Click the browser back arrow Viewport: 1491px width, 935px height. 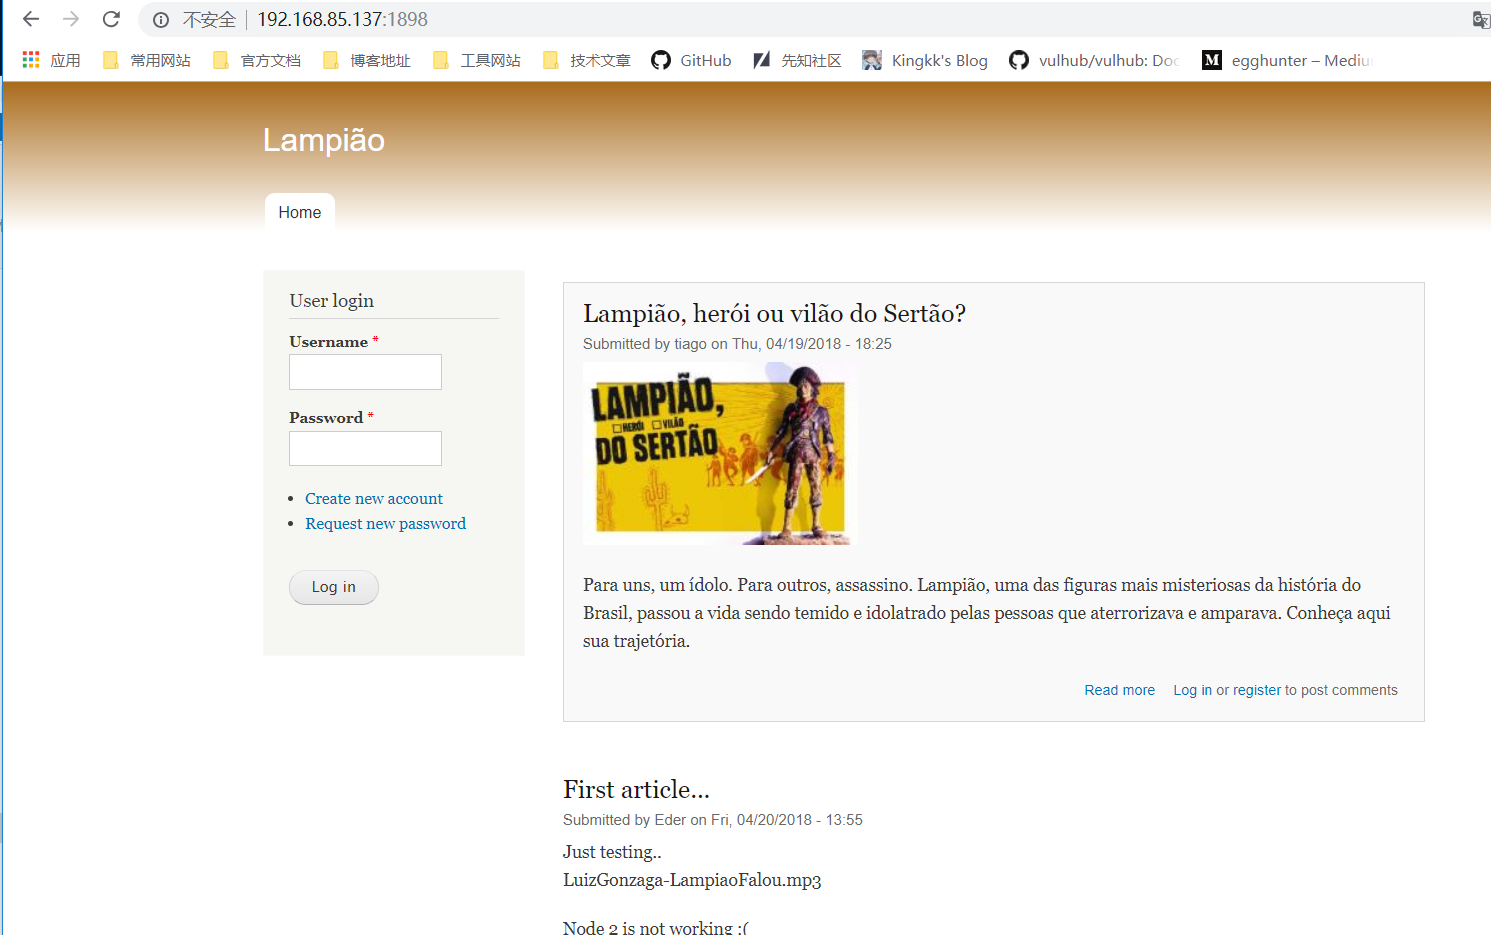31,19
